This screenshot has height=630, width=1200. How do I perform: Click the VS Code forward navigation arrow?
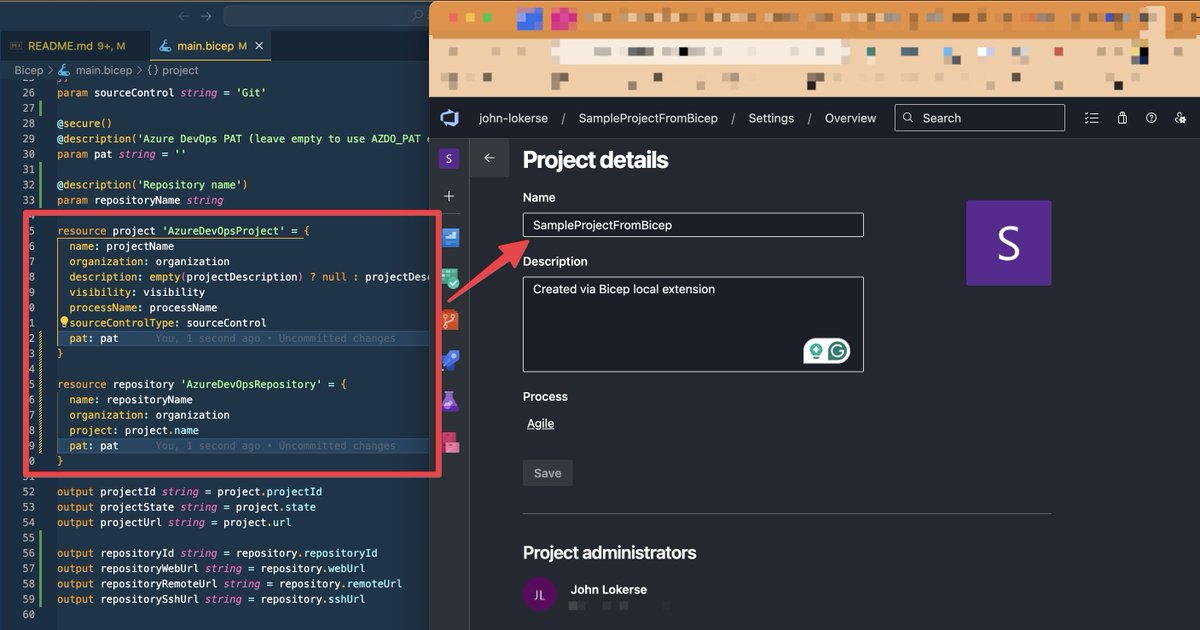click(206, 16)
